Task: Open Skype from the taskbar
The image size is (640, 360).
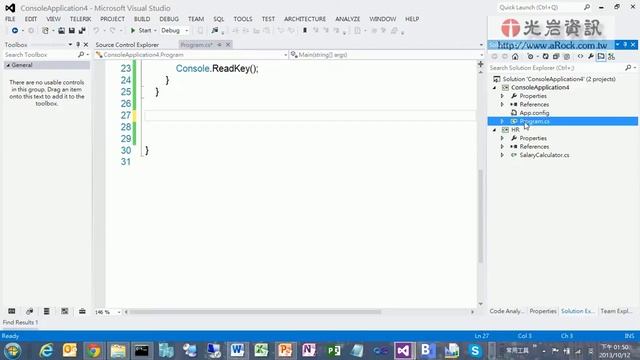Action: coord(475,351)
